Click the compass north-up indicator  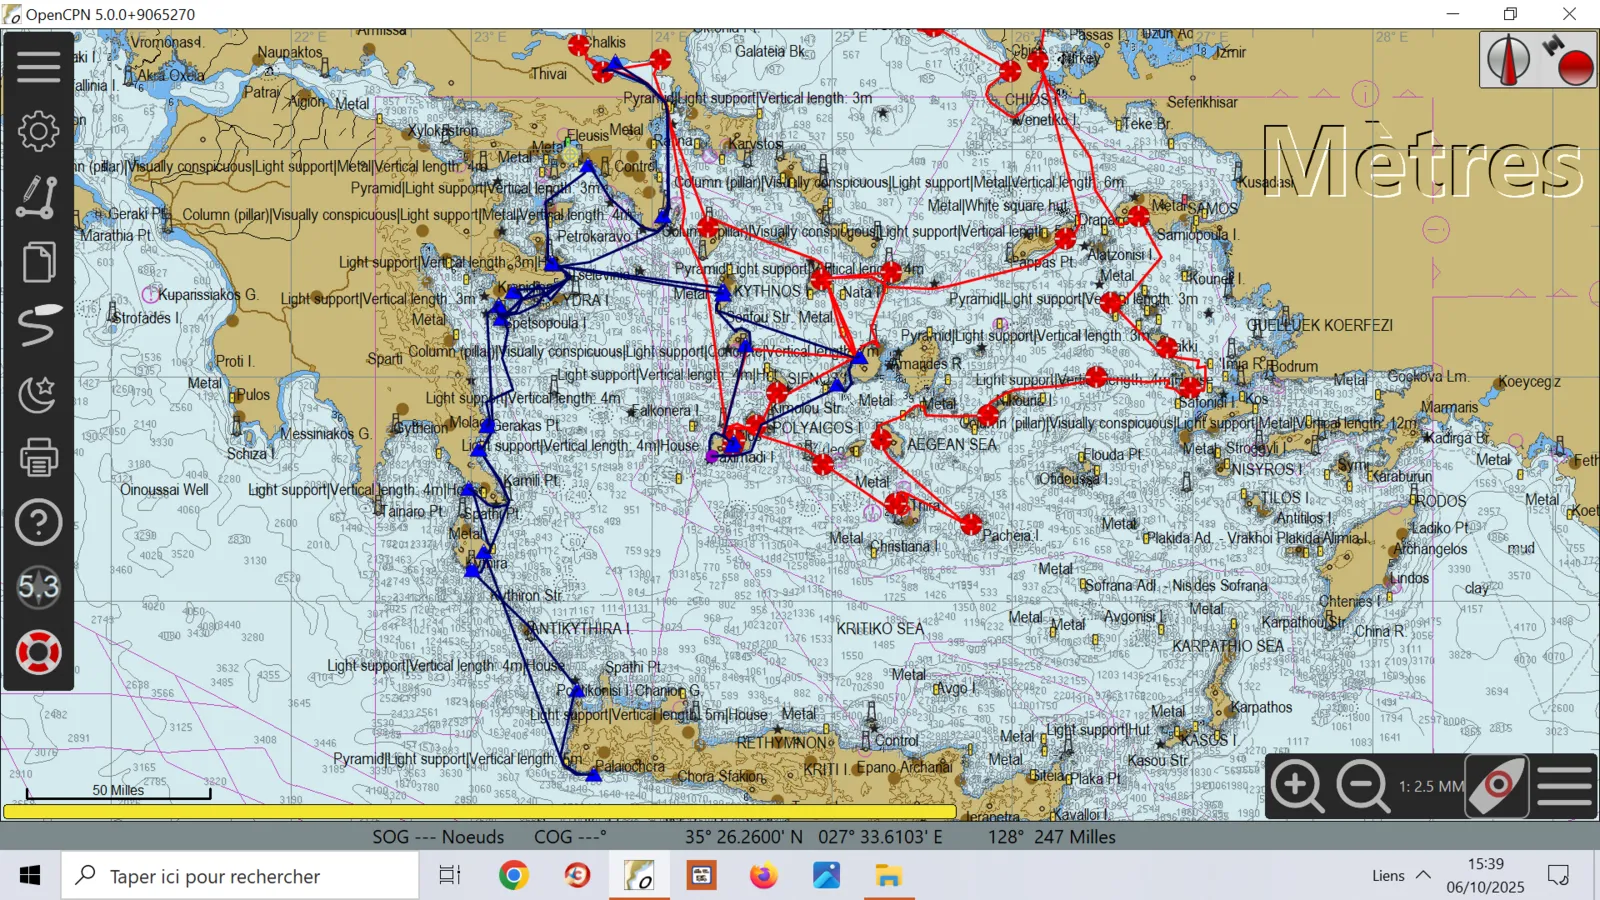[x=1507, y=60]
